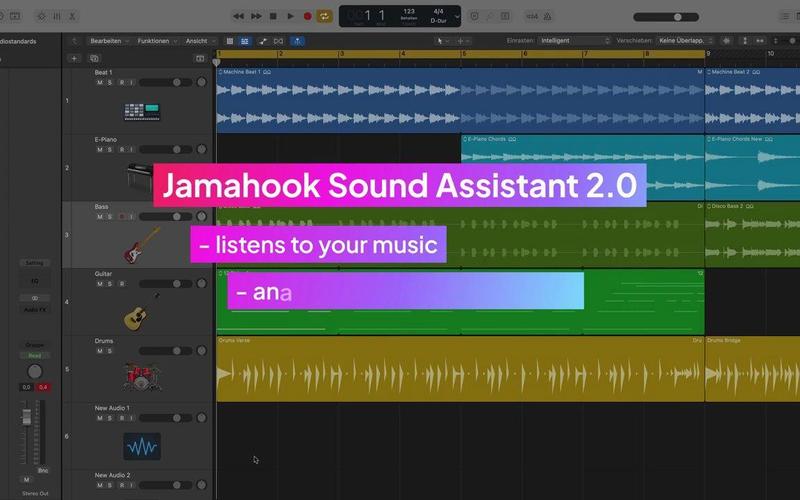Enable input monitoring on New Audio 1

tap(131, 418)
